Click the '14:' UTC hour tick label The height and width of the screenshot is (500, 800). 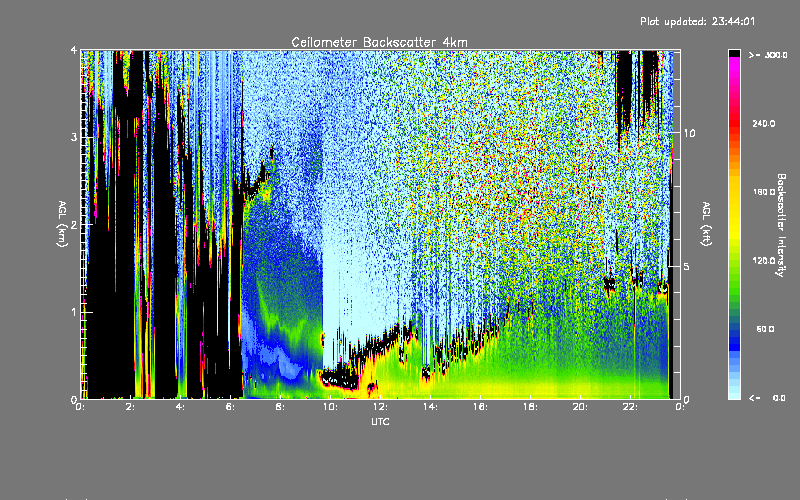click(431, 407)
